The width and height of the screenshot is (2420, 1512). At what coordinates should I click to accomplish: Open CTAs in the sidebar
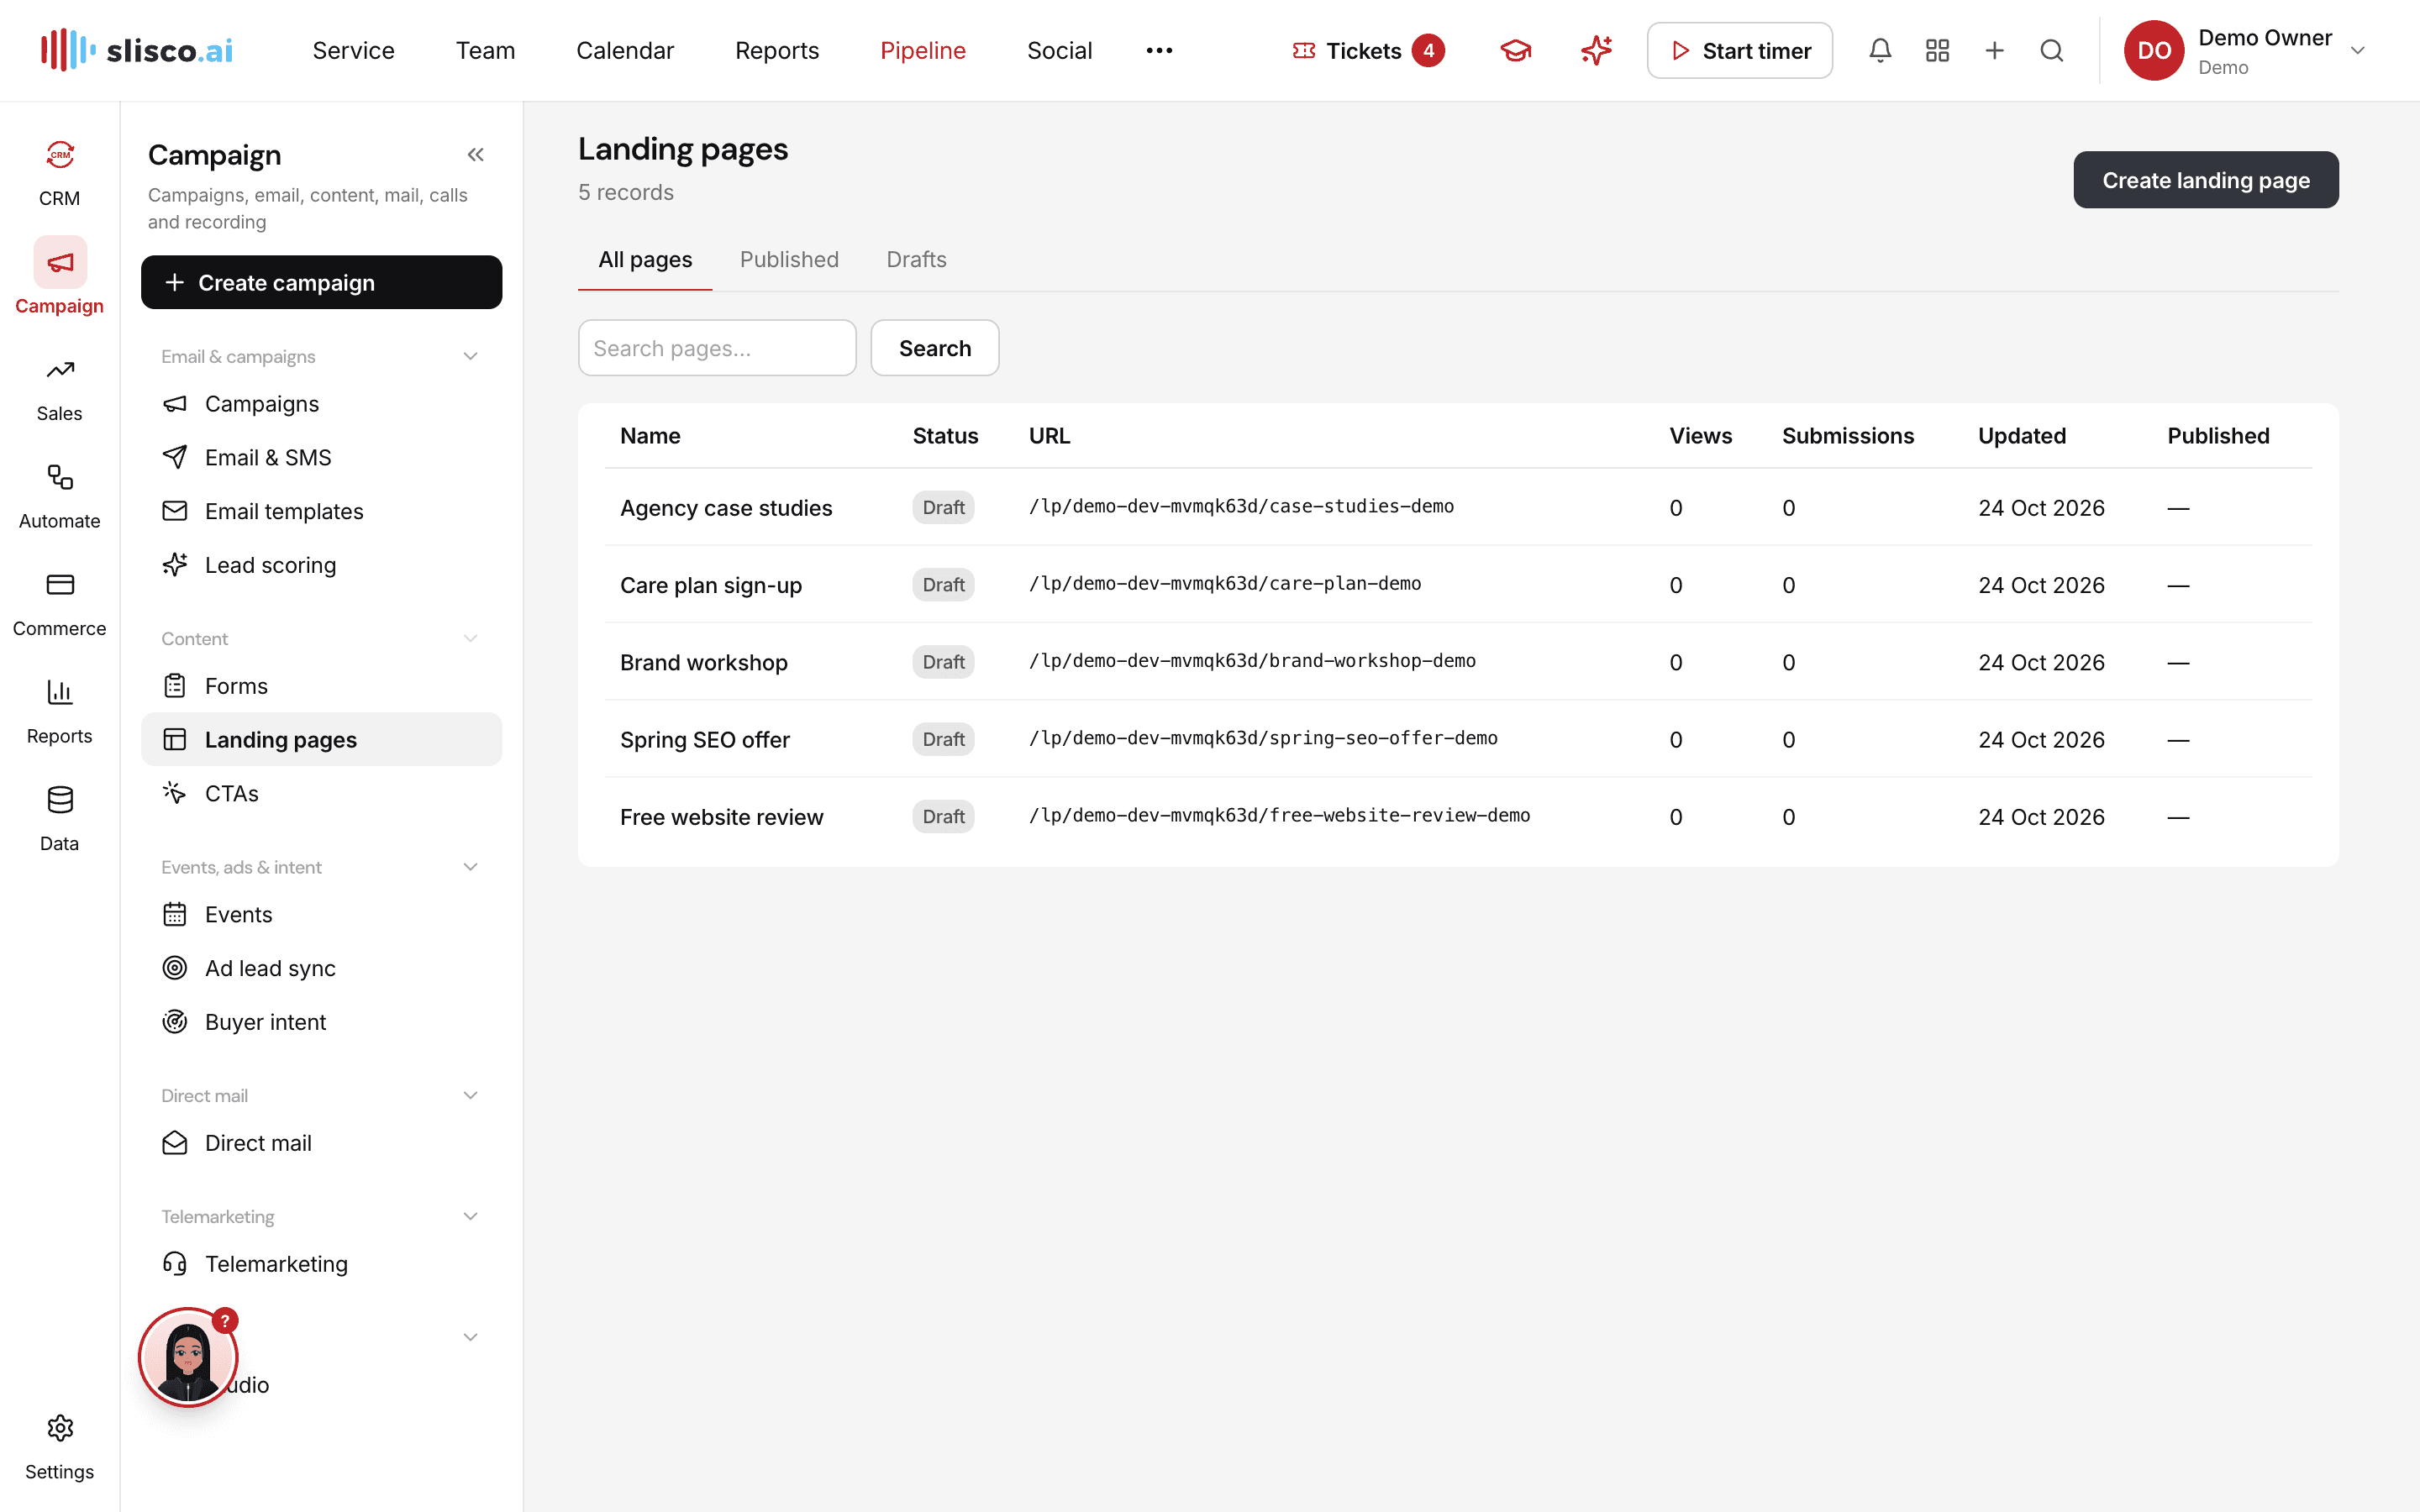[321, 793]
